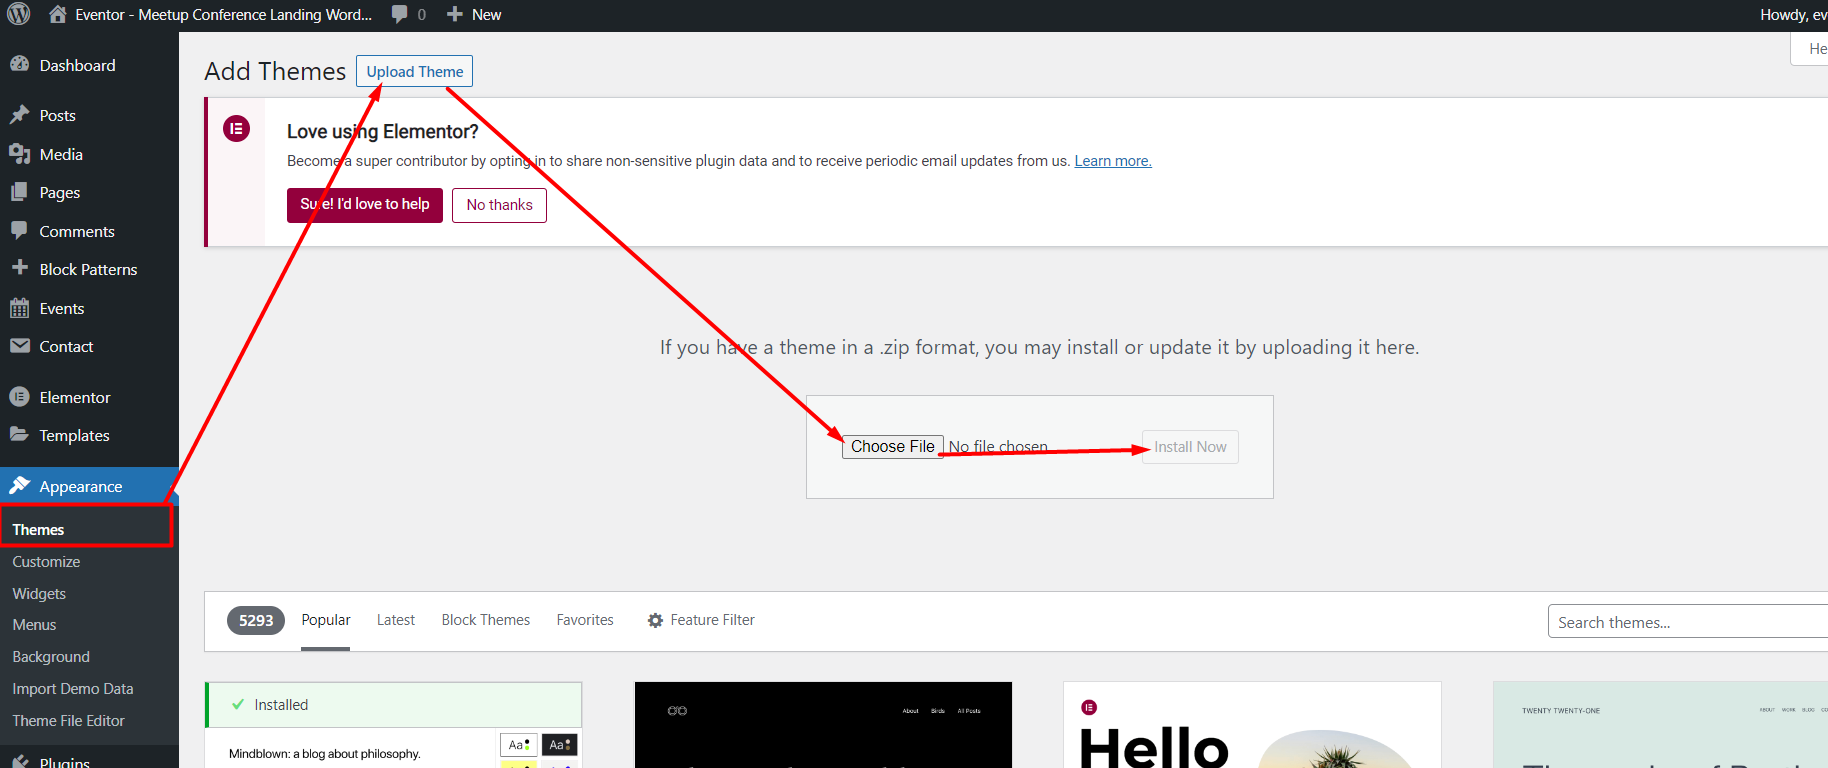Open the comments bubble icon in admin bar
The width and height of the screenshot is (1828, 768).
(x=400, y=14)
